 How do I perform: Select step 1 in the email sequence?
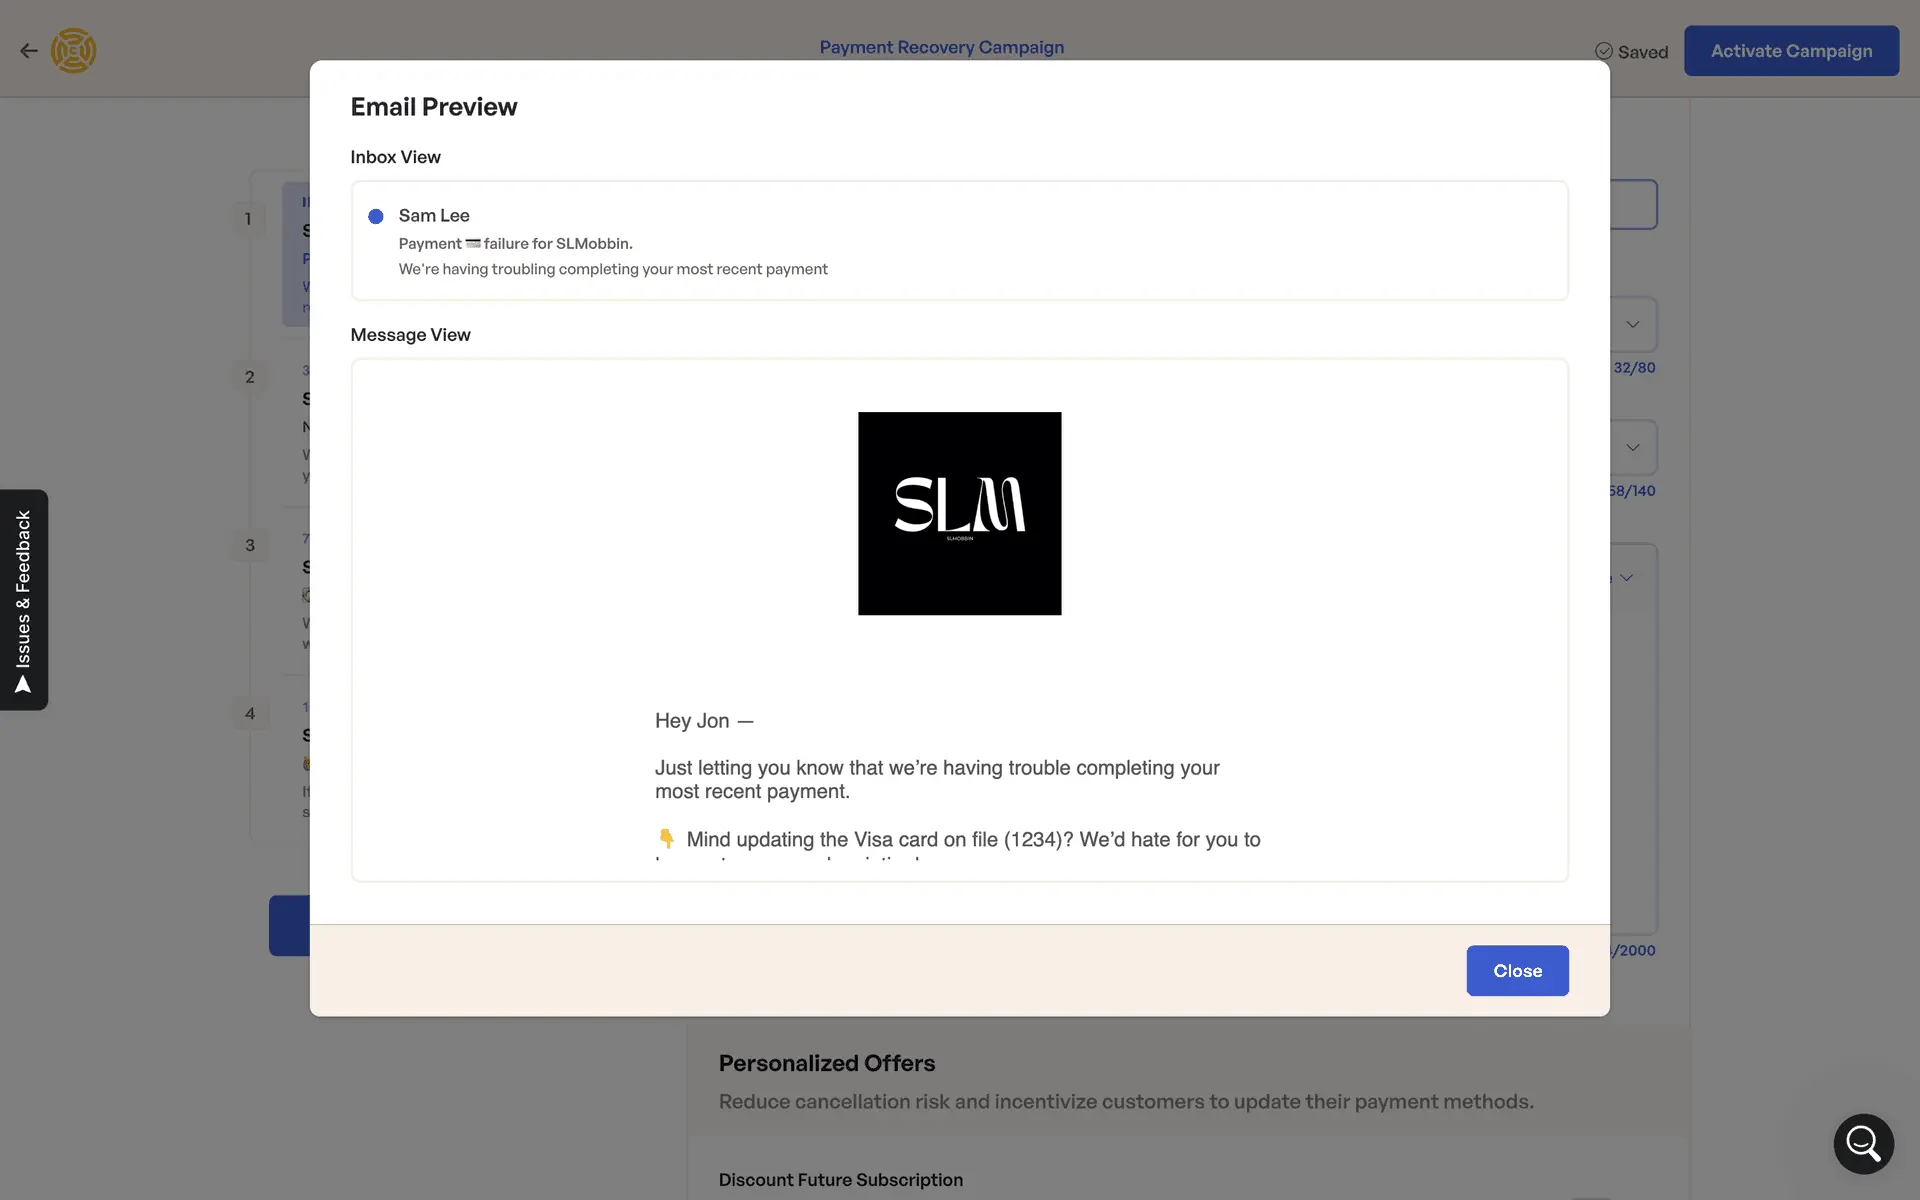pyautogui.click(x=248, y=219)
